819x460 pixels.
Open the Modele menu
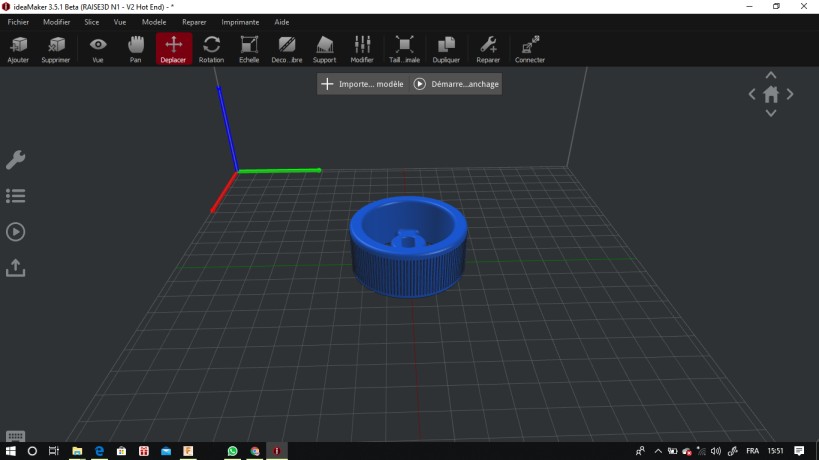click(x=154, y=22)
